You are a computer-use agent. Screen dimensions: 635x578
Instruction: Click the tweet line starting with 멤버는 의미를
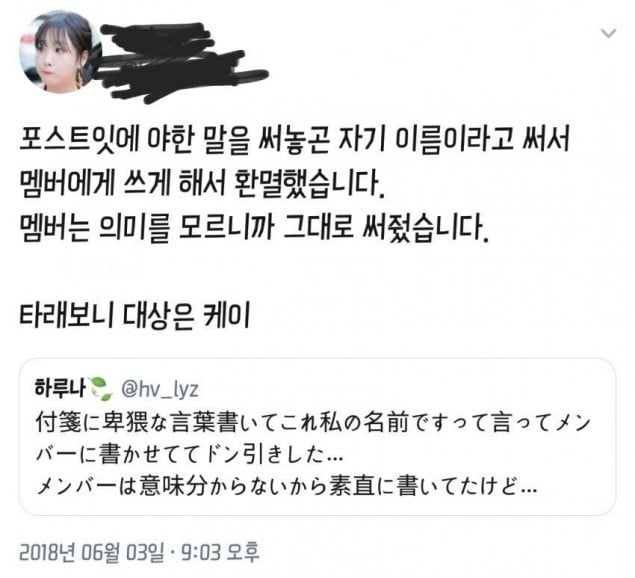click(x=254, y=228)
